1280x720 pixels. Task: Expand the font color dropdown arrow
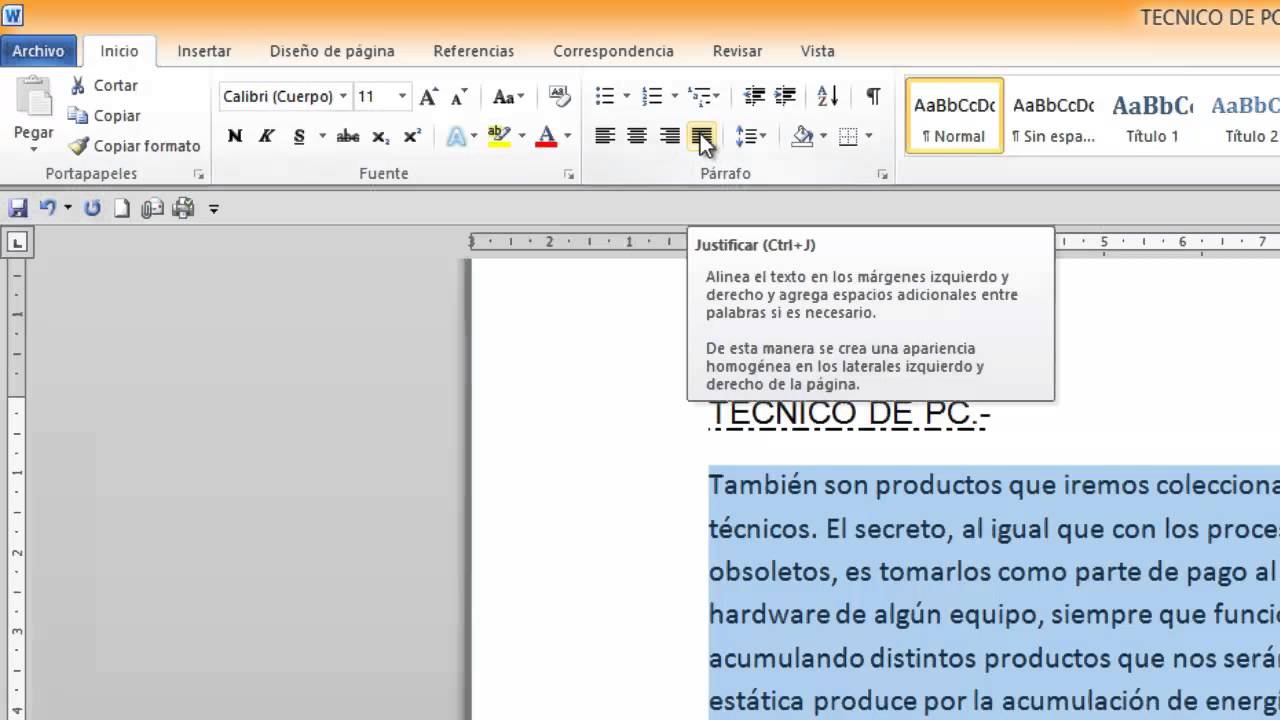tap(567, 136)
